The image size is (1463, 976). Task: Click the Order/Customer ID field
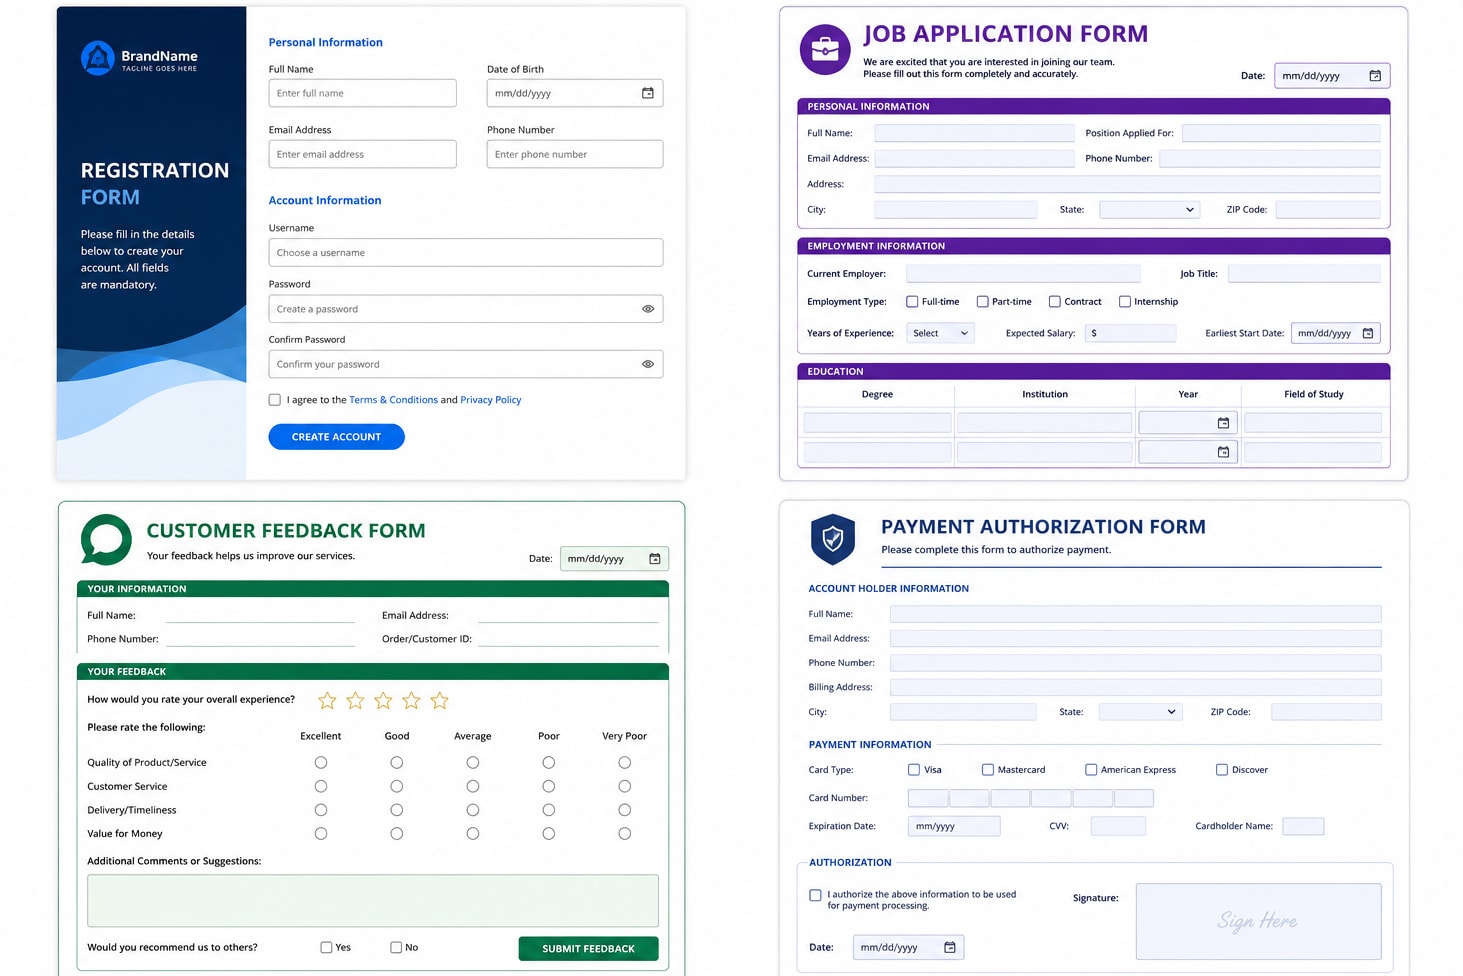click(x=568, y=638)
